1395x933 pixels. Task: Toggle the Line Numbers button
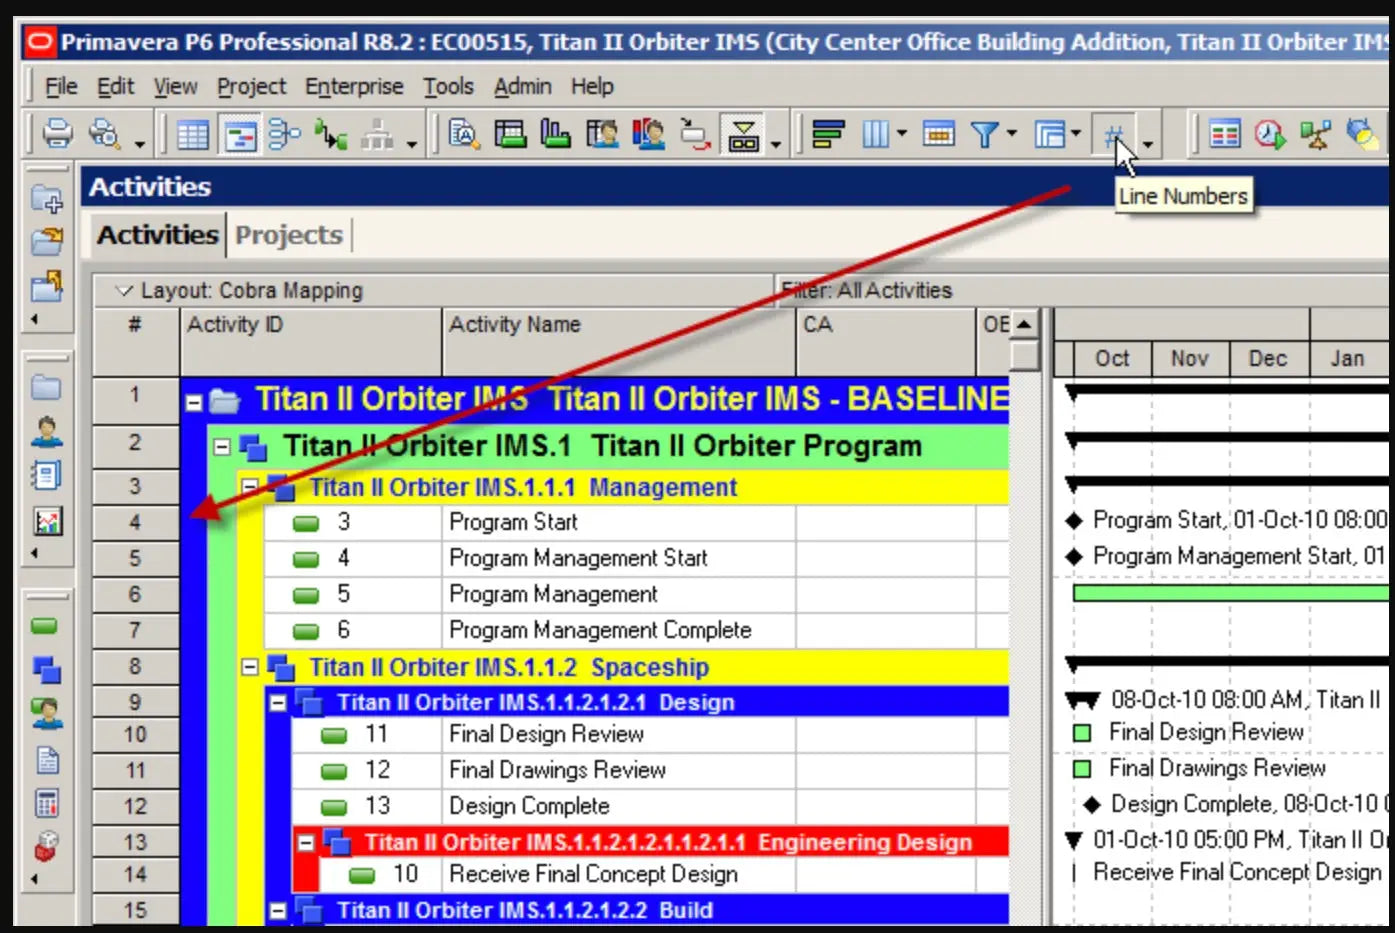click(1115, 133)
